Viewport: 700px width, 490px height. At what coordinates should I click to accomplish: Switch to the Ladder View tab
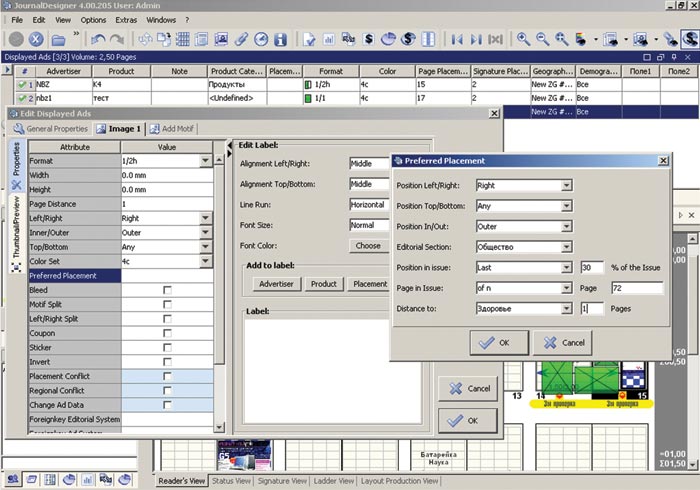pos(333,481)
